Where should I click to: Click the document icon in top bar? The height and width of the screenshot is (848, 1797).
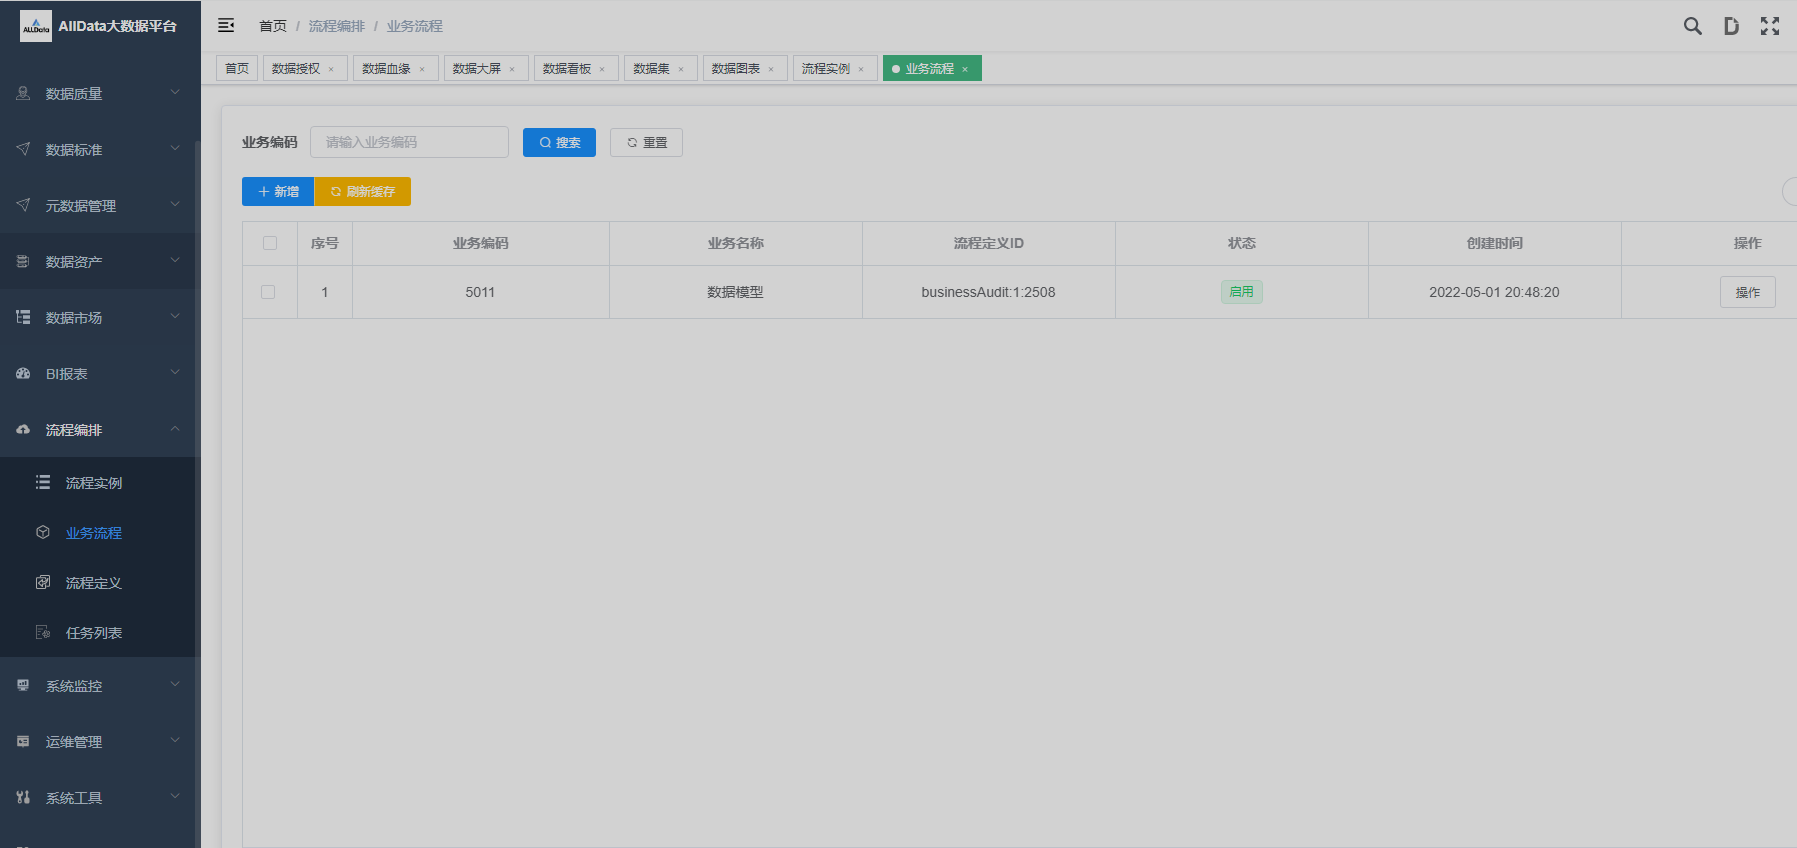(x=1731, y=26)
